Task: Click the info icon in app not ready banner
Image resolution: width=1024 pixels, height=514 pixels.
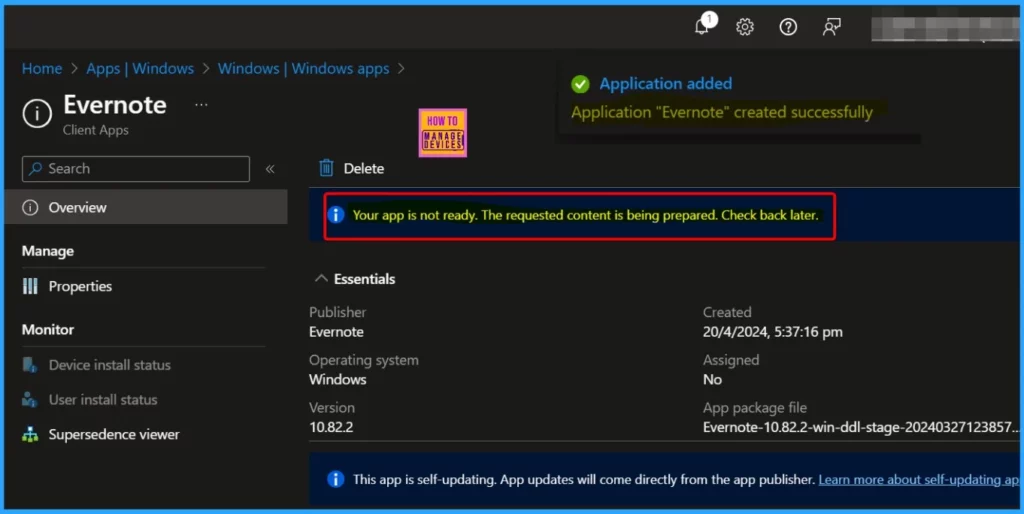Action: (x=336, y=215)
